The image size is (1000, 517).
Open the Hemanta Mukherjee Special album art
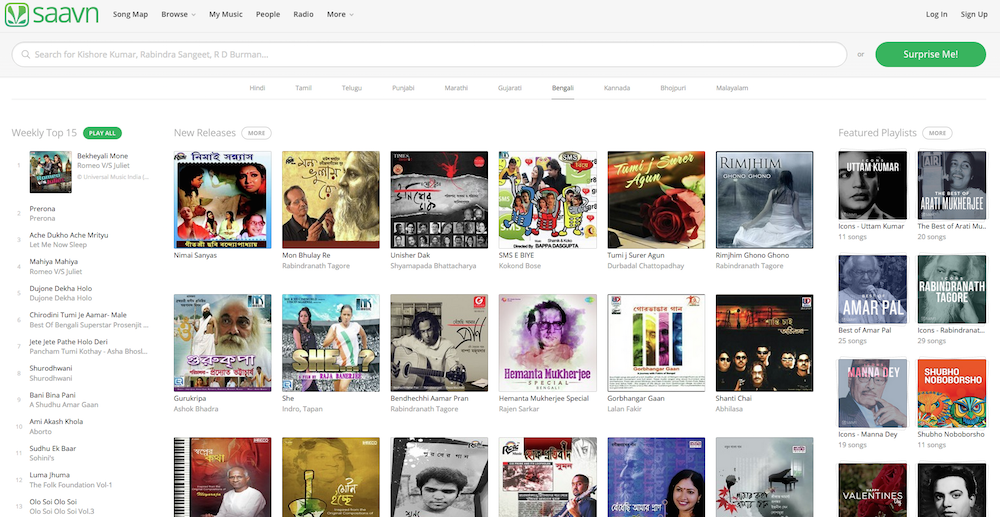click(x=546, y=342)
